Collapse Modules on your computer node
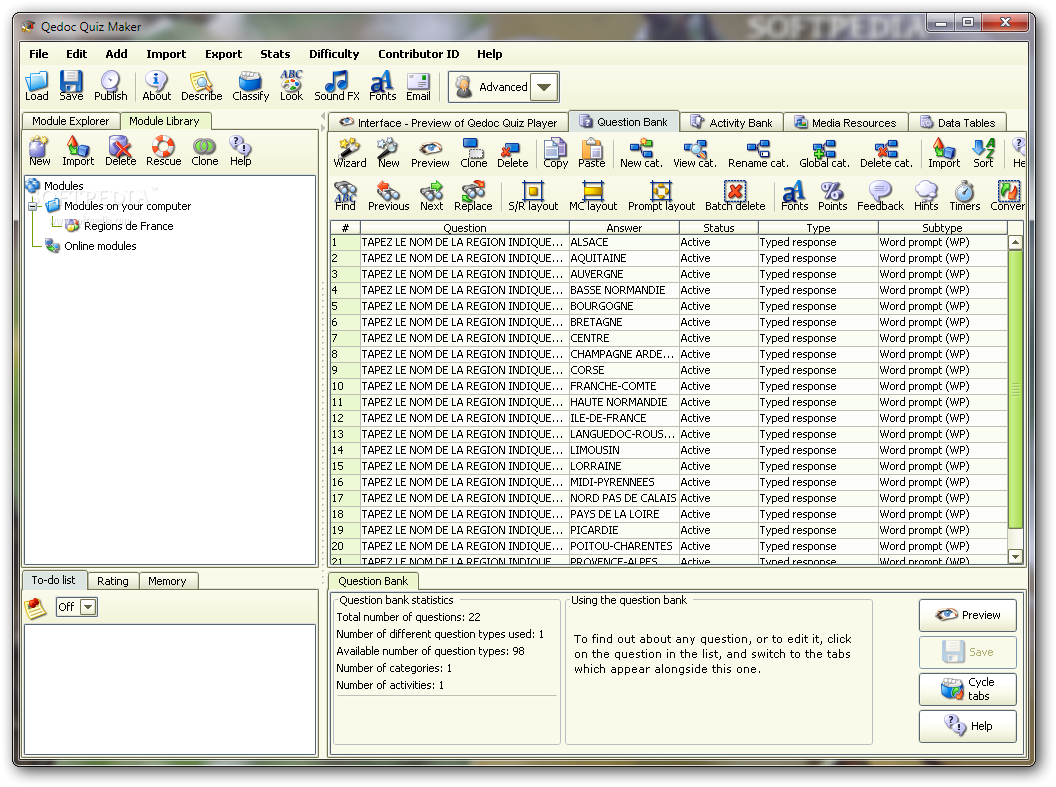 pyautogui.click(x=32, y=206)
